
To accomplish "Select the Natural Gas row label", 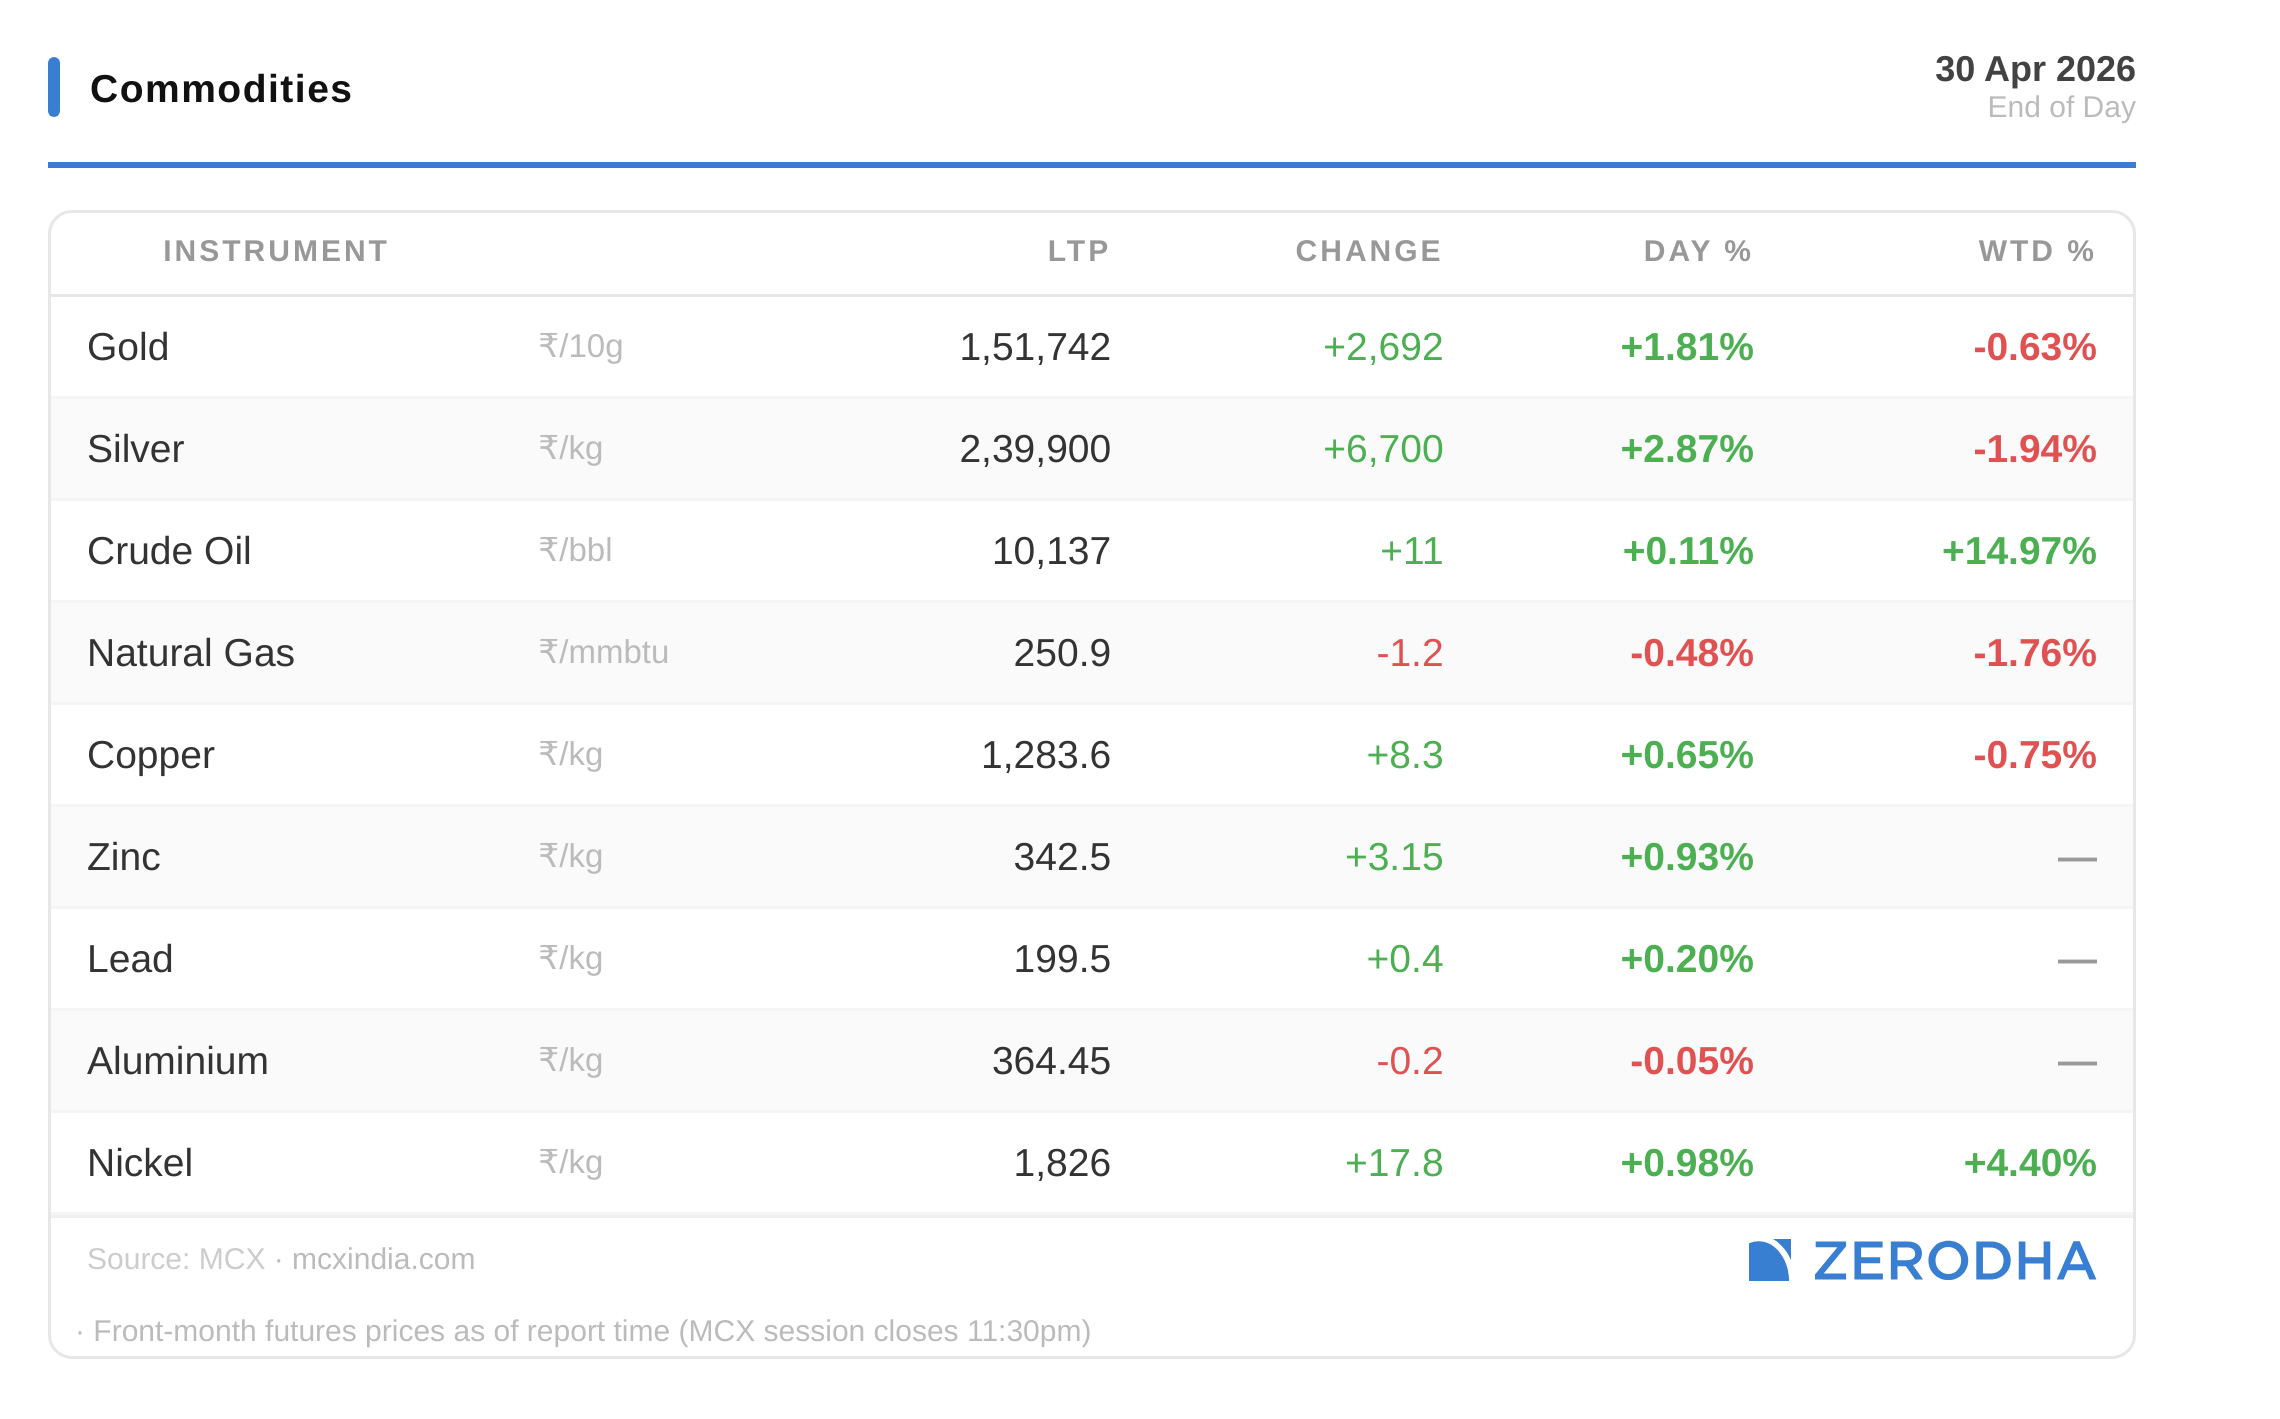I will coord(190,653).
